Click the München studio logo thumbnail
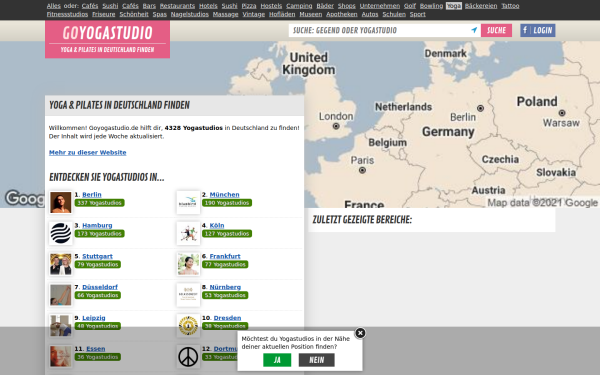The width and height of the screenshot is (600, 375). (188, 202)
